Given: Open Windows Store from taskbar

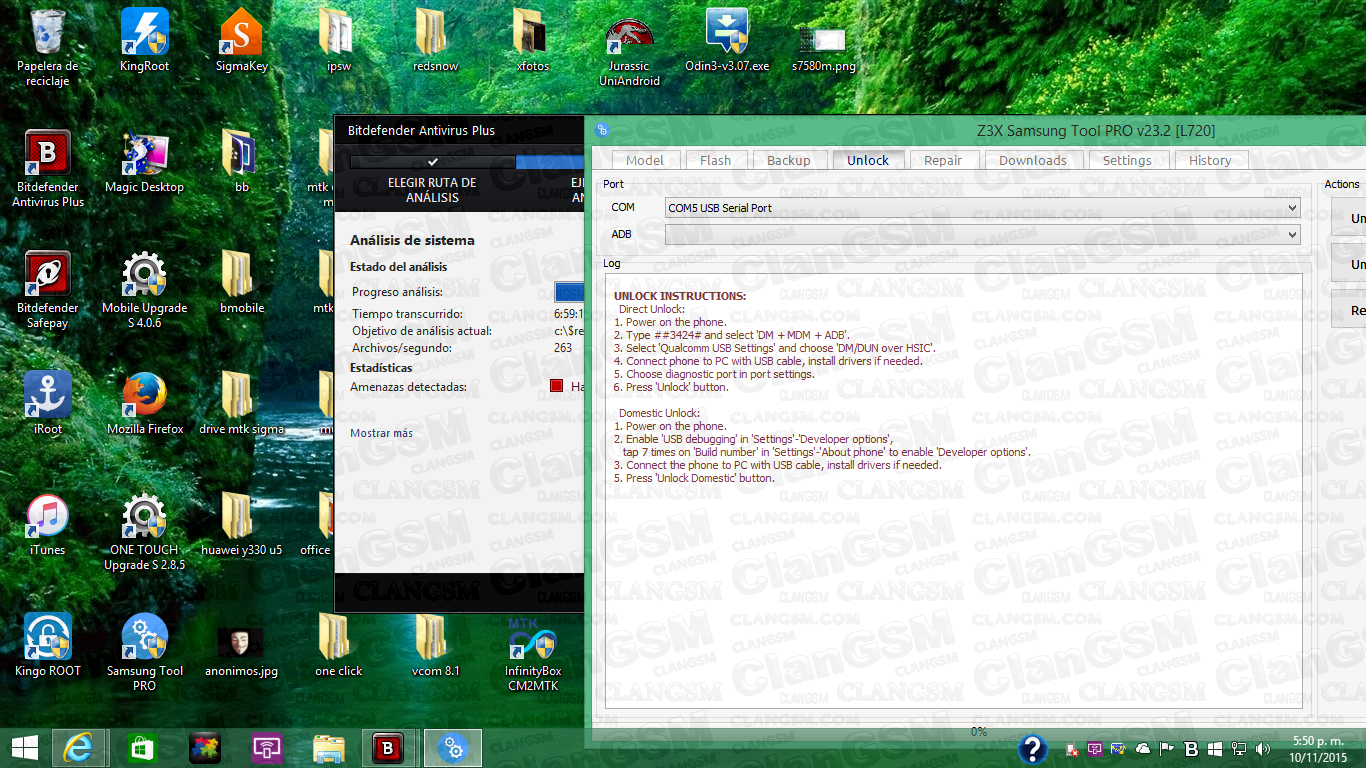Looking at the screenshot, I should (x=142, y=748).
